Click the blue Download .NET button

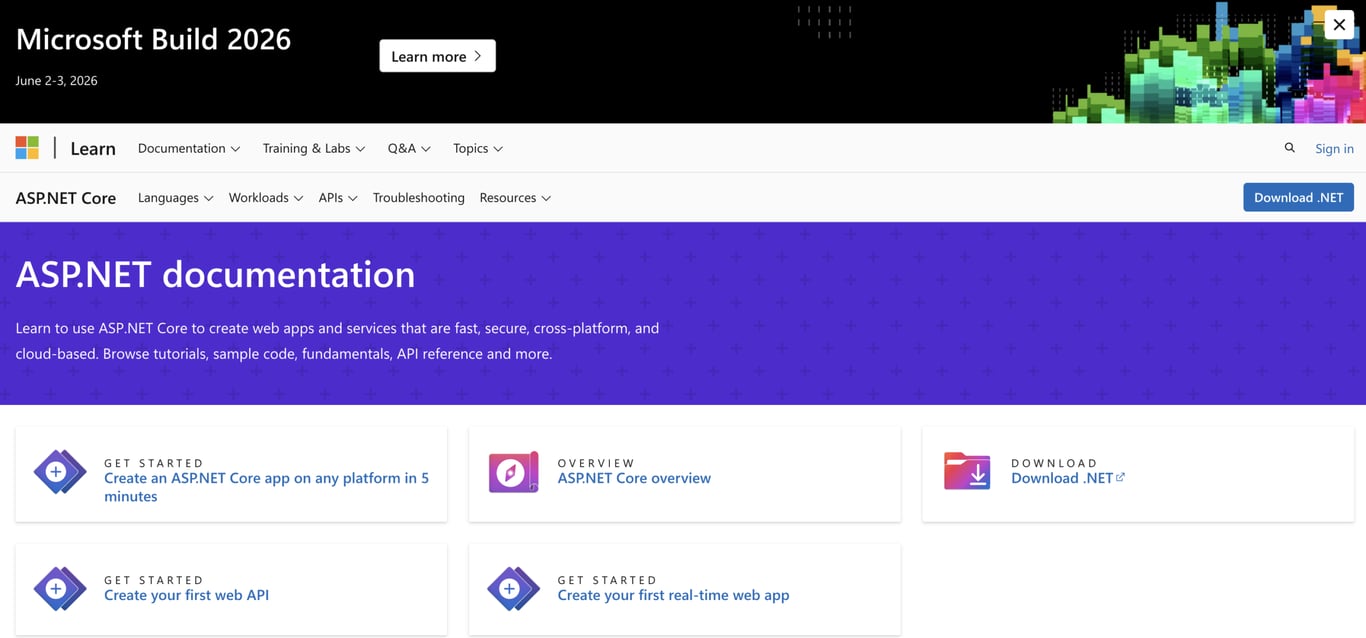tap(1298, 197)
